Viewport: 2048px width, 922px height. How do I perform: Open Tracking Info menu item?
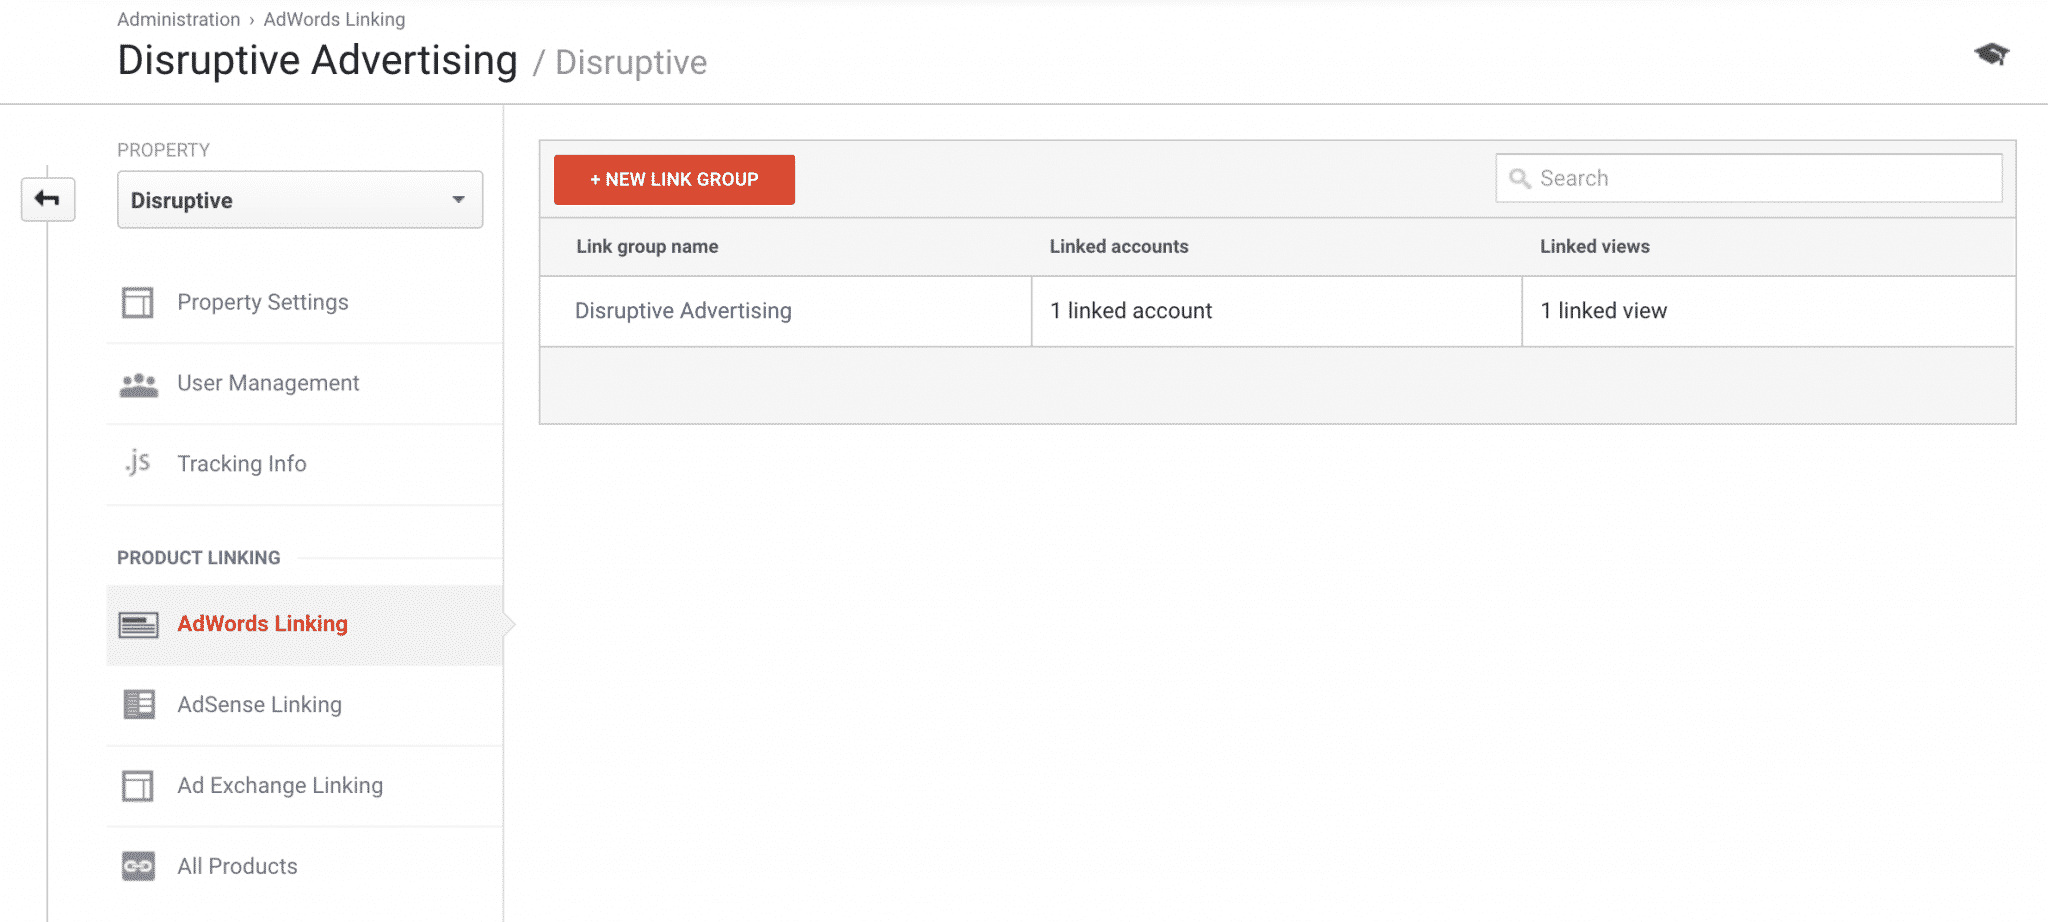(304, 464)
